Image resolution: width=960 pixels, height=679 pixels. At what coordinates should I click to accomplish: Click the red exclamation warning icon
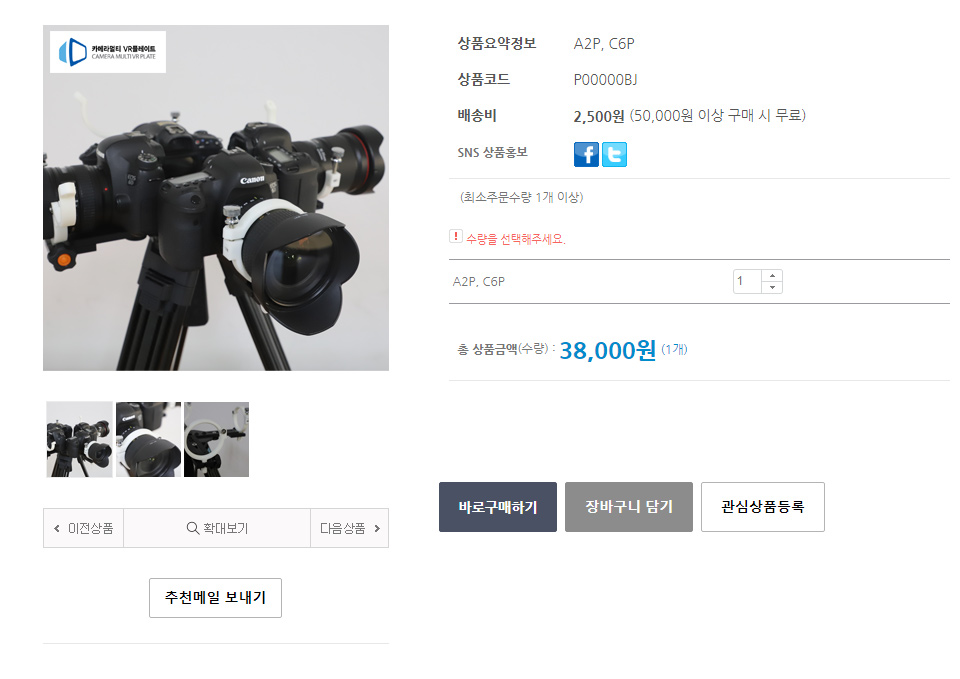click(x=456, y=237)
